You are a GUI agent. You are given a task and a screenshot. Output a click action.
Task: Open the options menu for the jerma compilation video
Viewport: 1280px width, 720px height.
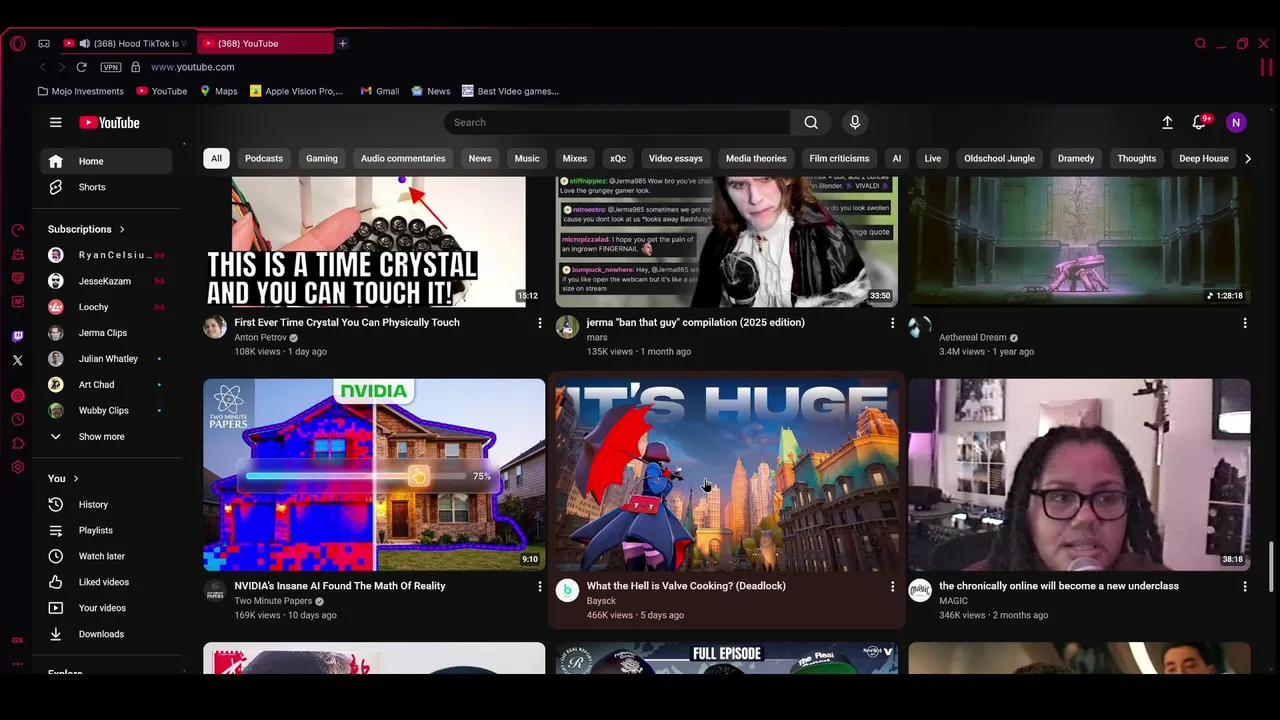[892, 322]
